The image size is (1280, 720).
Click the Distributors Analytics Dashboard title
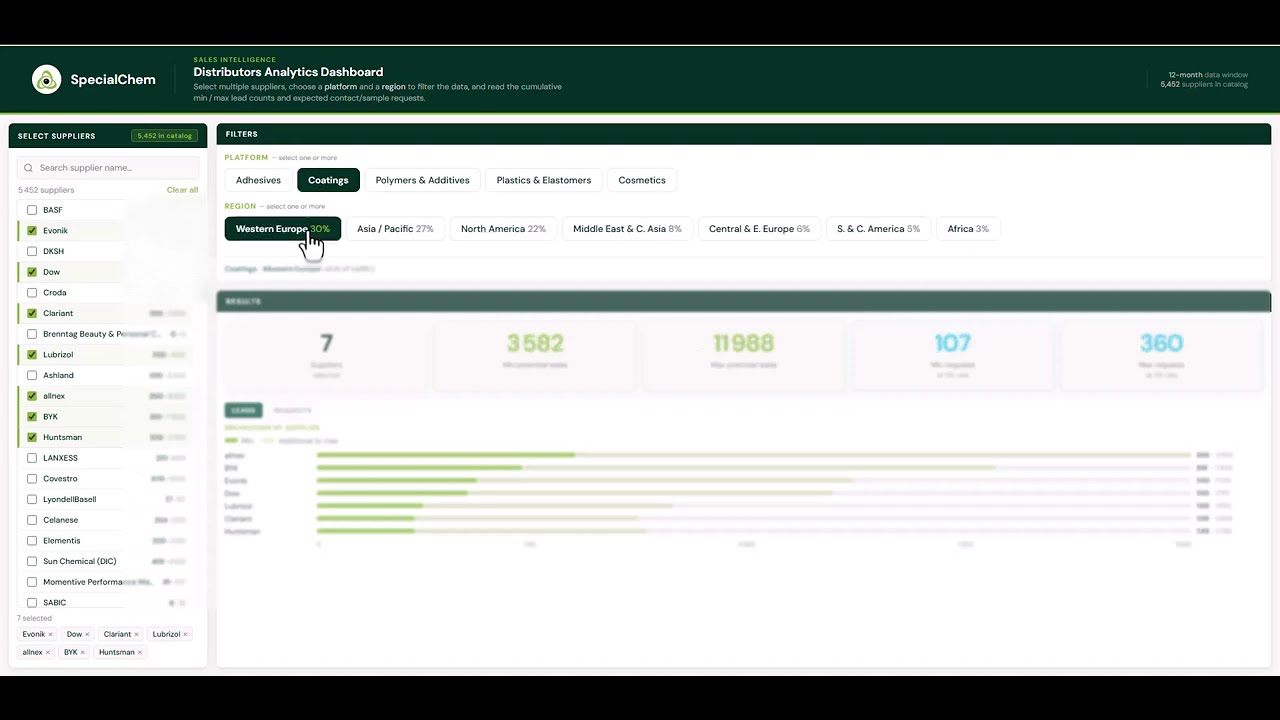[x=288, y=72]
